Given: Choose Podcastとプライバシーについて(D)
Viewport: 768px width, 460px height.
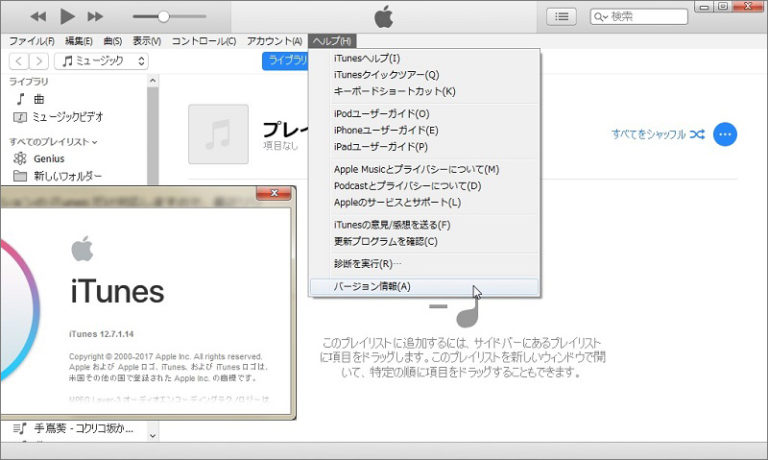Looking at the screenshot, I should click(x=425, y=186).
